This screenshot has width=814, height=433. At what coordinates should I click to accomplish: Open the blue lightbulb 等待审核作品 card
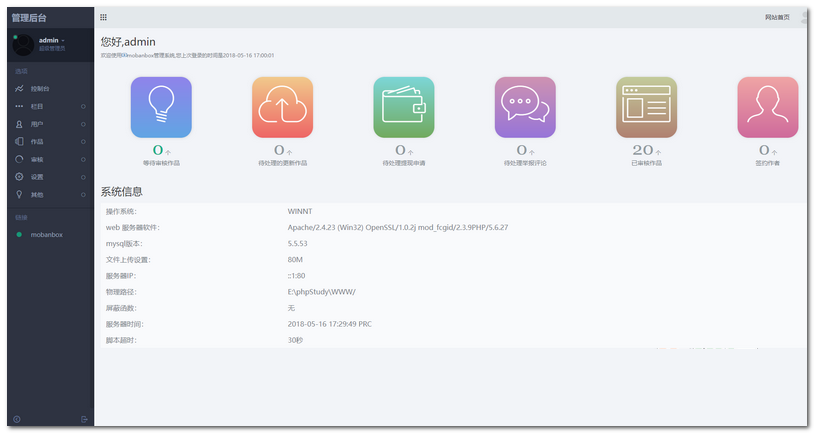(161, 107)
